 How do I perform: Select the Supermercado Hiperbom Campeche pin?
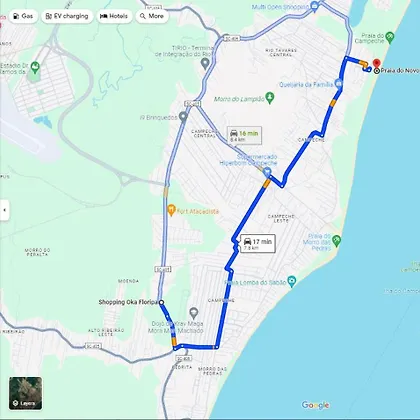[x=267, y=172]
